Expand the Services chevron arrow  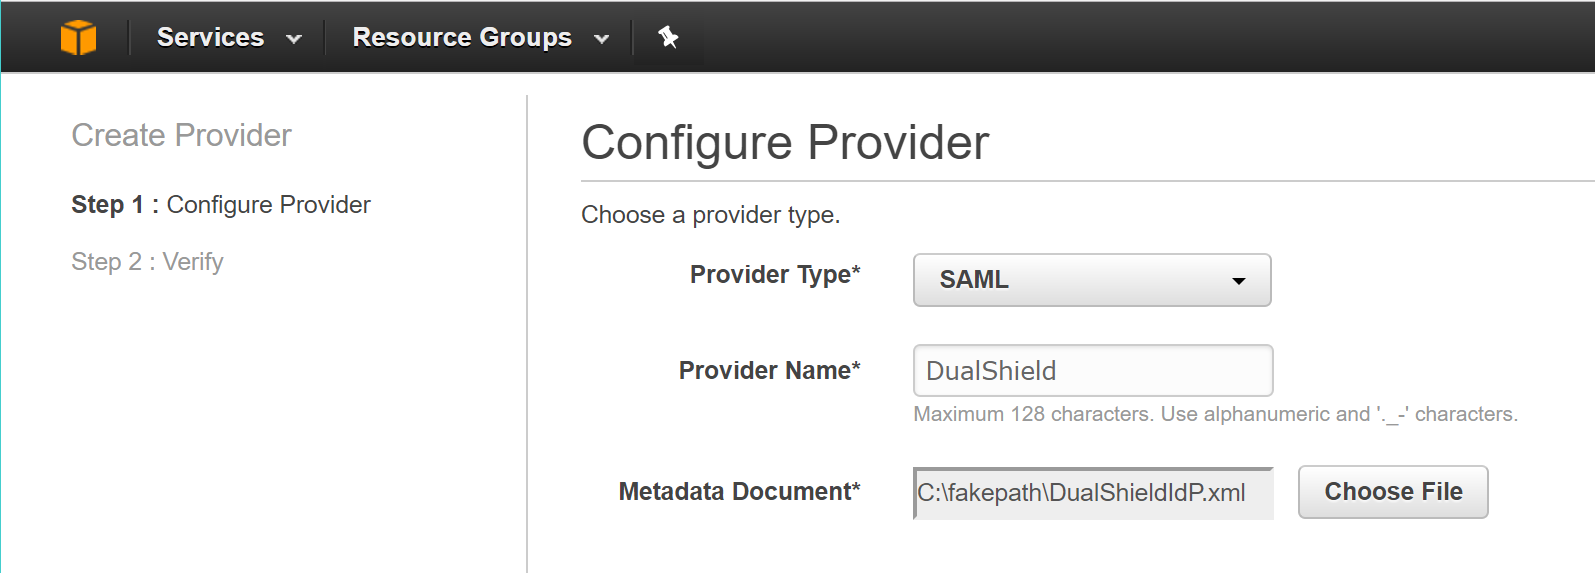[x=294, y=39]
